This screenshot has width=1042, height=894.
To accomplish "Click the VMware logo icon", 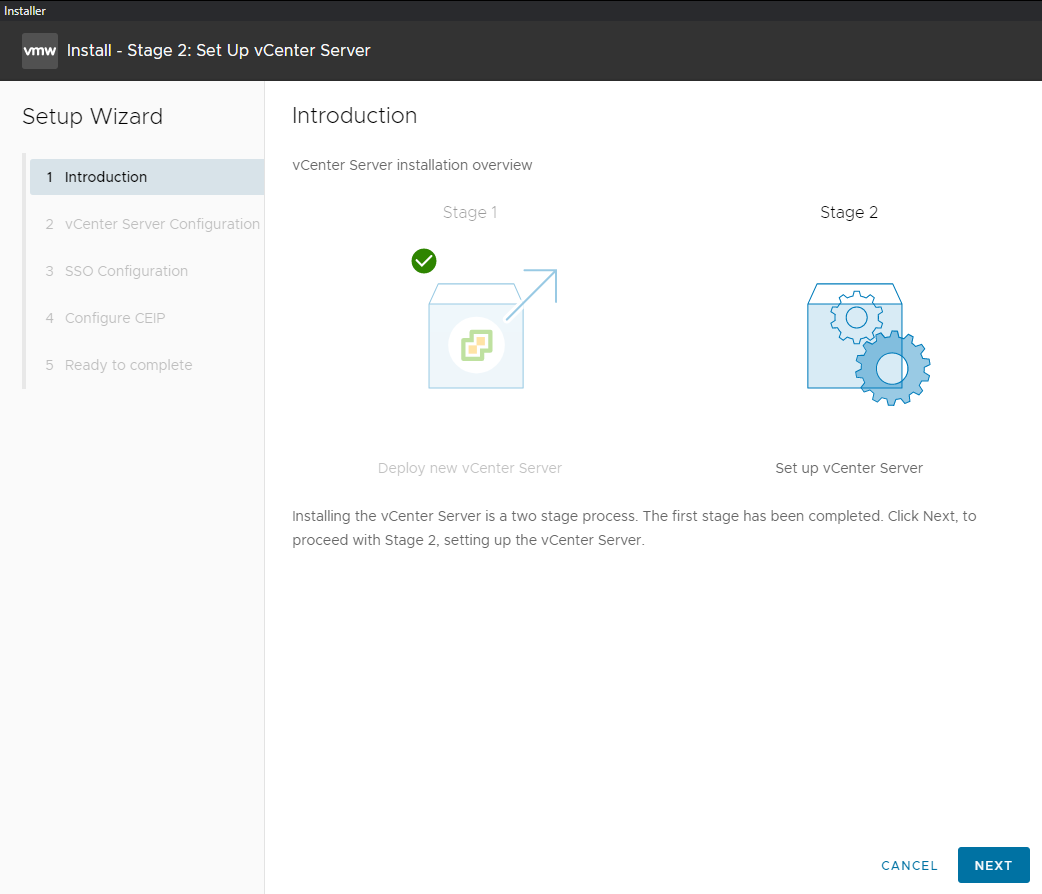I will (x=39, y=50).
